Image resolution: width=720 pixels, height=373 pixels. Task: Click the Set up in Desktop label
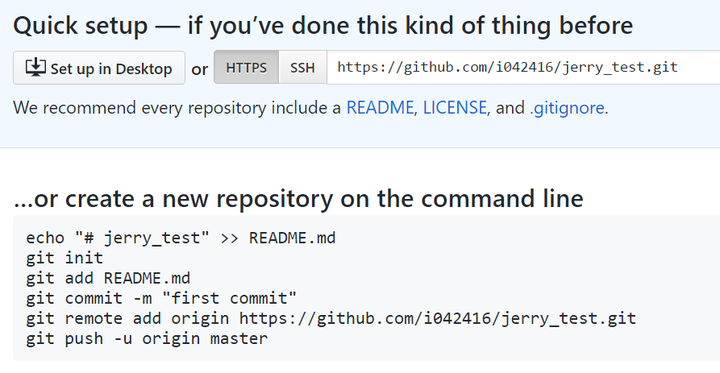pyautogui.click(x=111, y=69)
